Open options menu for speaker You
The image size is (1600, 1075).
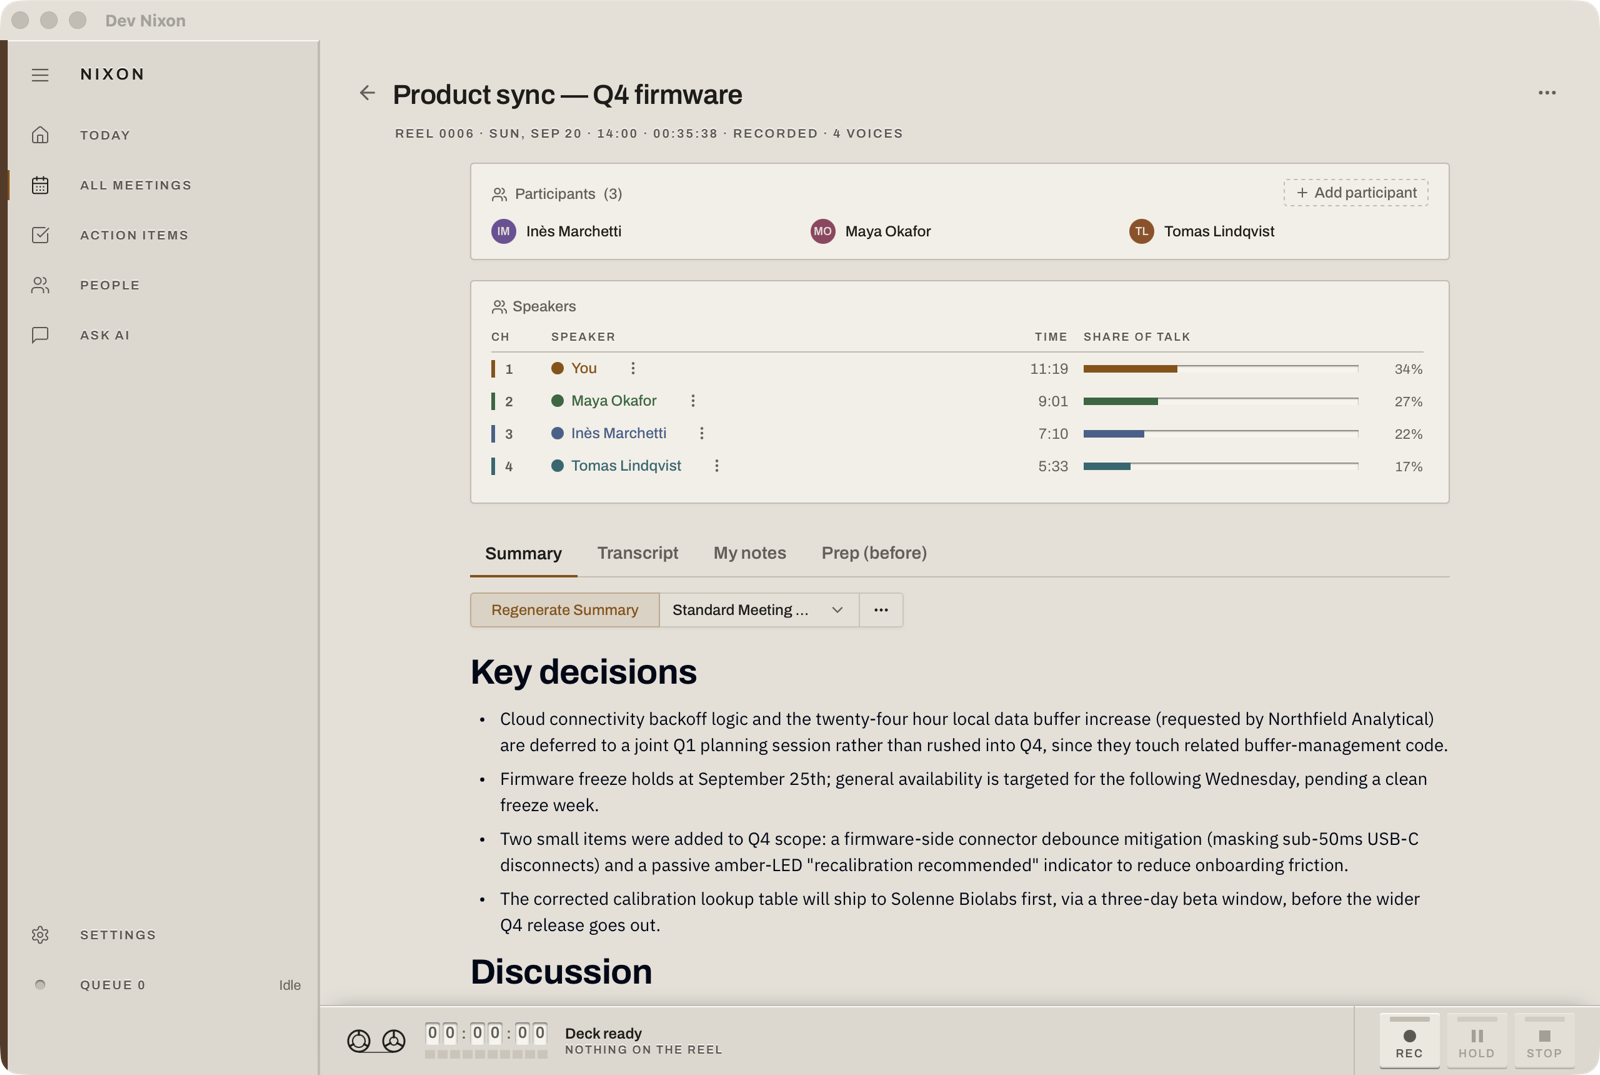pyautogui.click(x=633, y=369)
